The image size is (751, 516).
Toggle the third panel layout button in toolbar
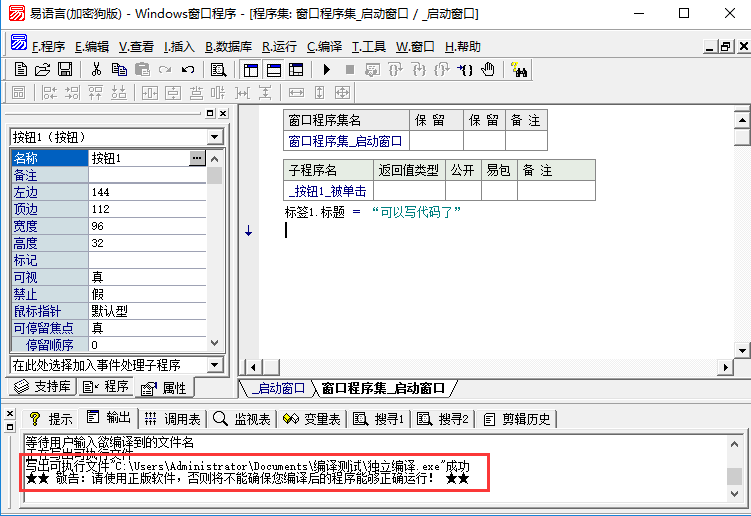(x=296, y=69)
